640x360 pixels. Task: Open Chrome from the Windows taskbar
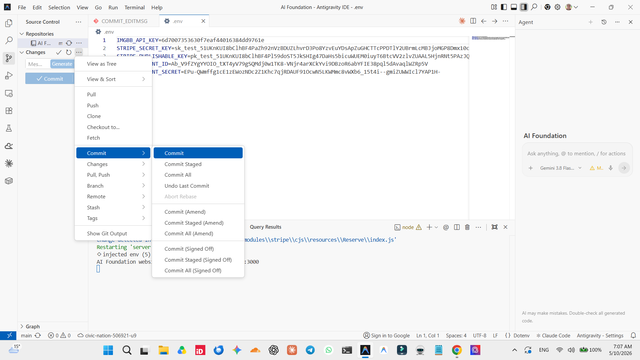pos(457,350)
